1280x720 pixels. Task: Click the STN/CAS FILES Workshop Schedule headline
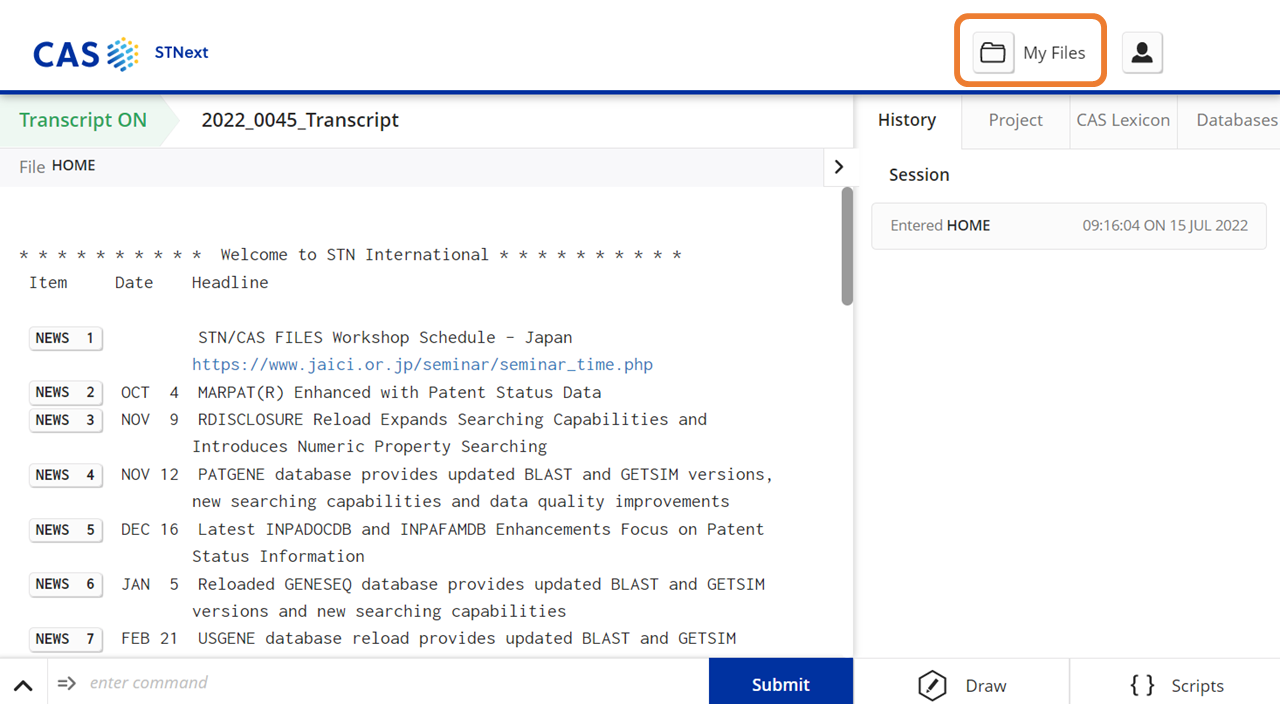click(x=385, y=338)
